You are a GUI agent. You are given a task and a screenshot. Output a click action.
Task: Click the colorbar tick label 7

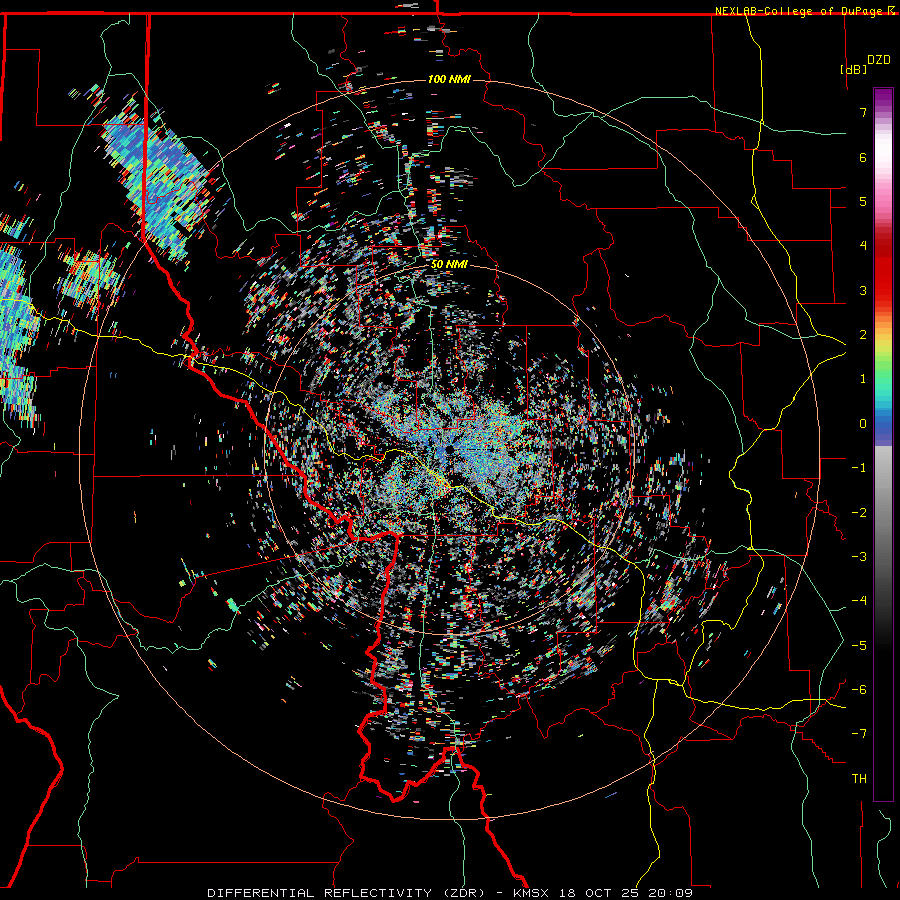pos(863,112)
